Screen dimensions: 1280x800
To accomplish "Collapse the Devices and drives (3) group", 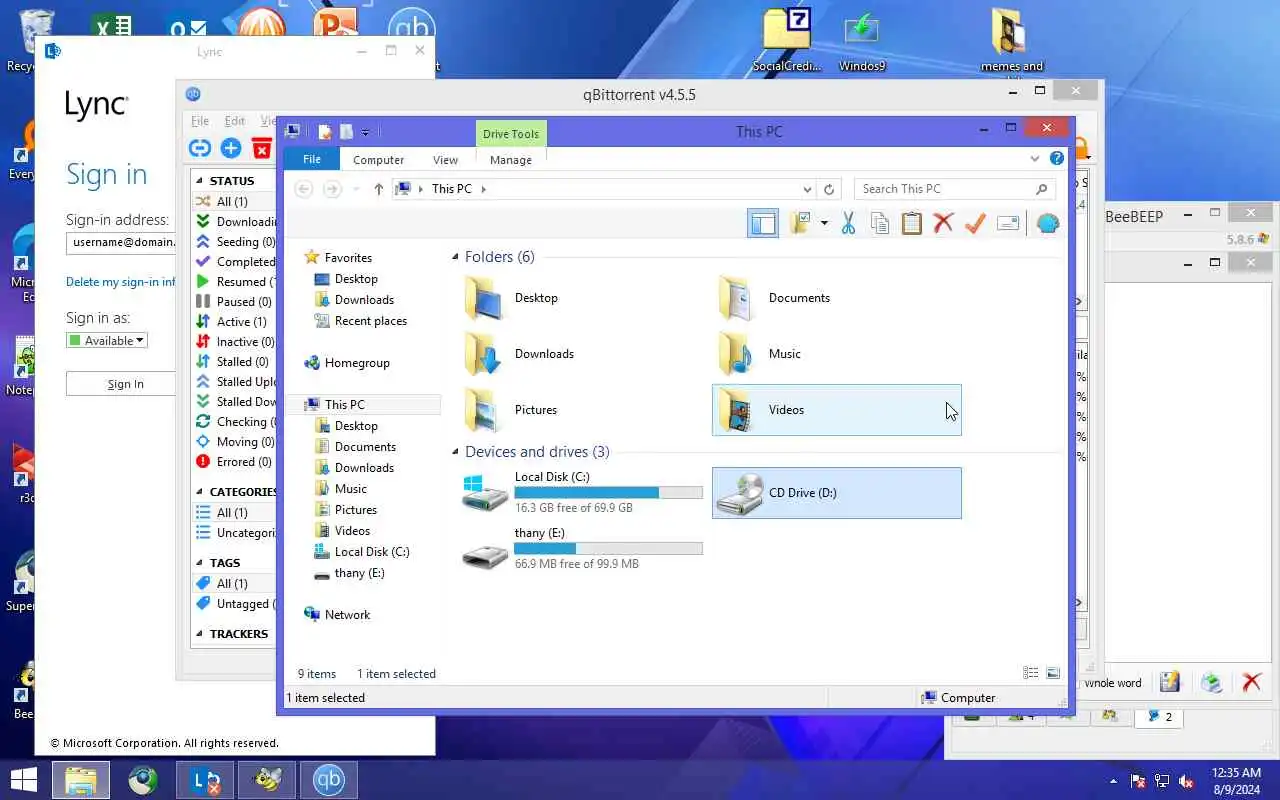I will coord(456,452).
